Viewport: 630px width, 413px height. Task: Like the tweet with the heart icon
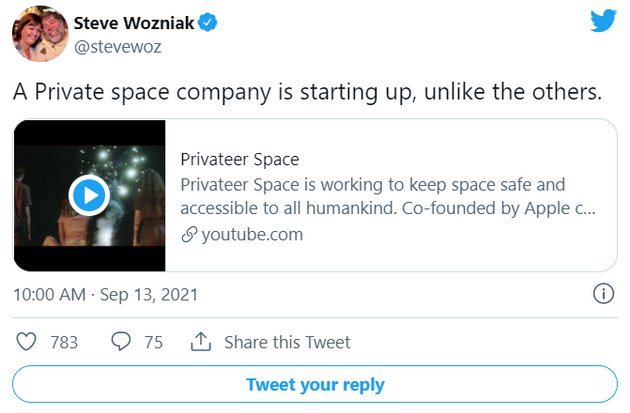[27, 342]
